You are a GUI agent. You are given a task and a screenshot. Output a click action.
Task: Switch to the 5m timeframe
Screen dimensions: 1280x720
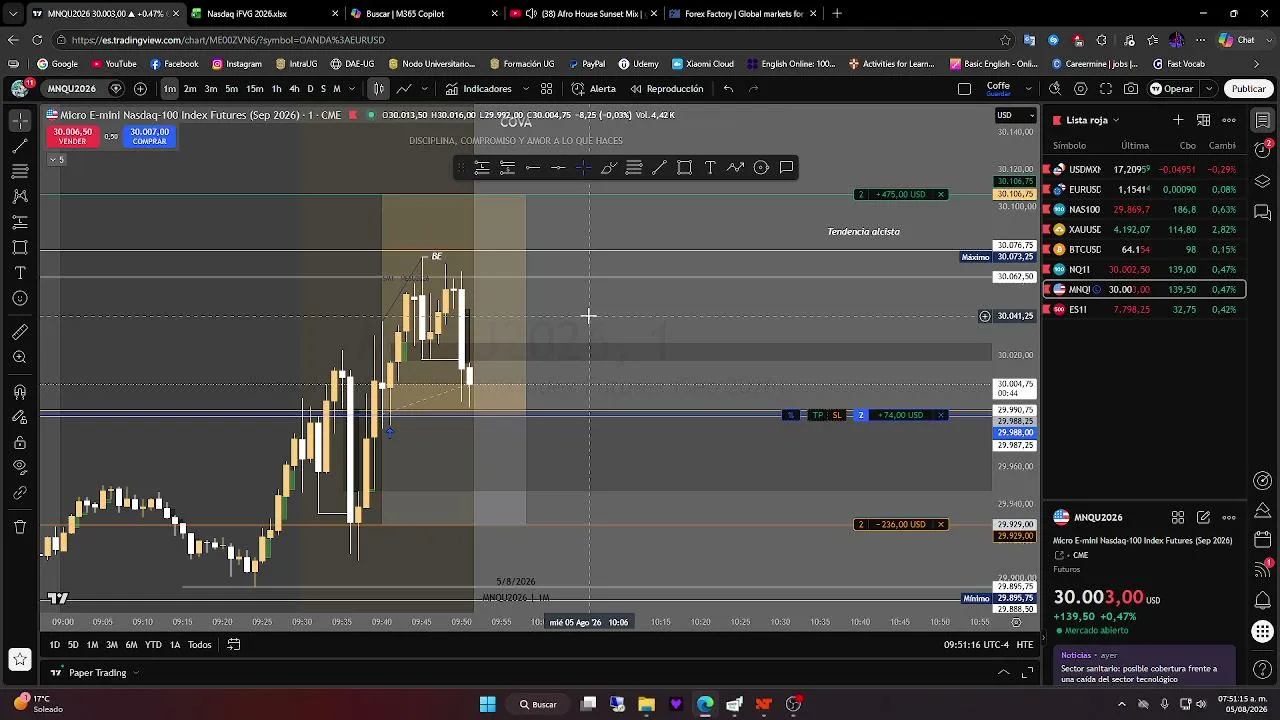(x=231, y=88)
